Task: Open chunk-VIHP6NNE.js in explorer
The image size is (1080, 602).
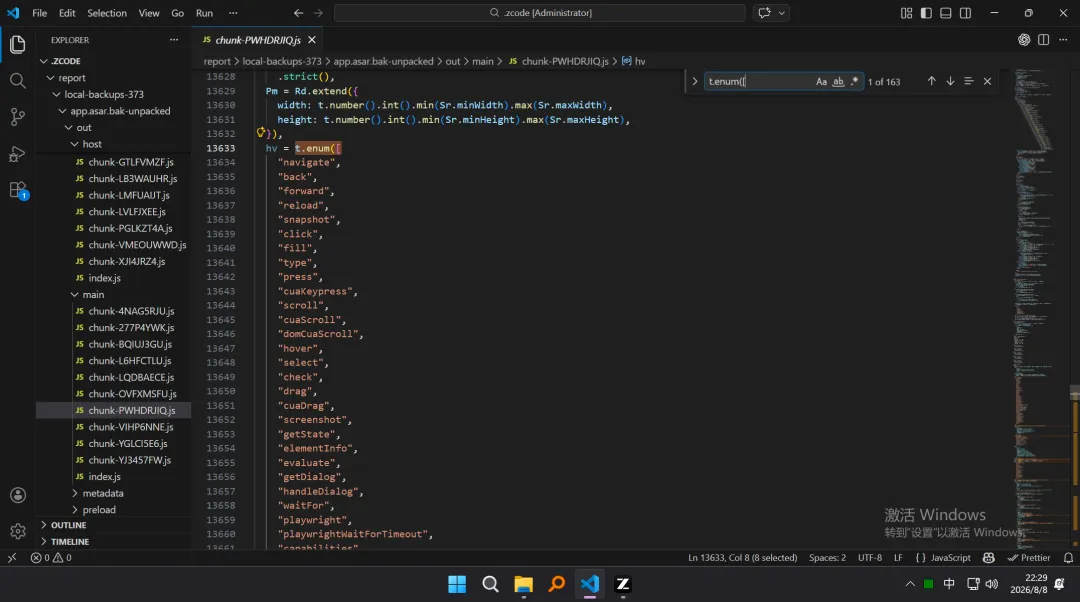Action: pyautogui.click(x=131, y=427)
